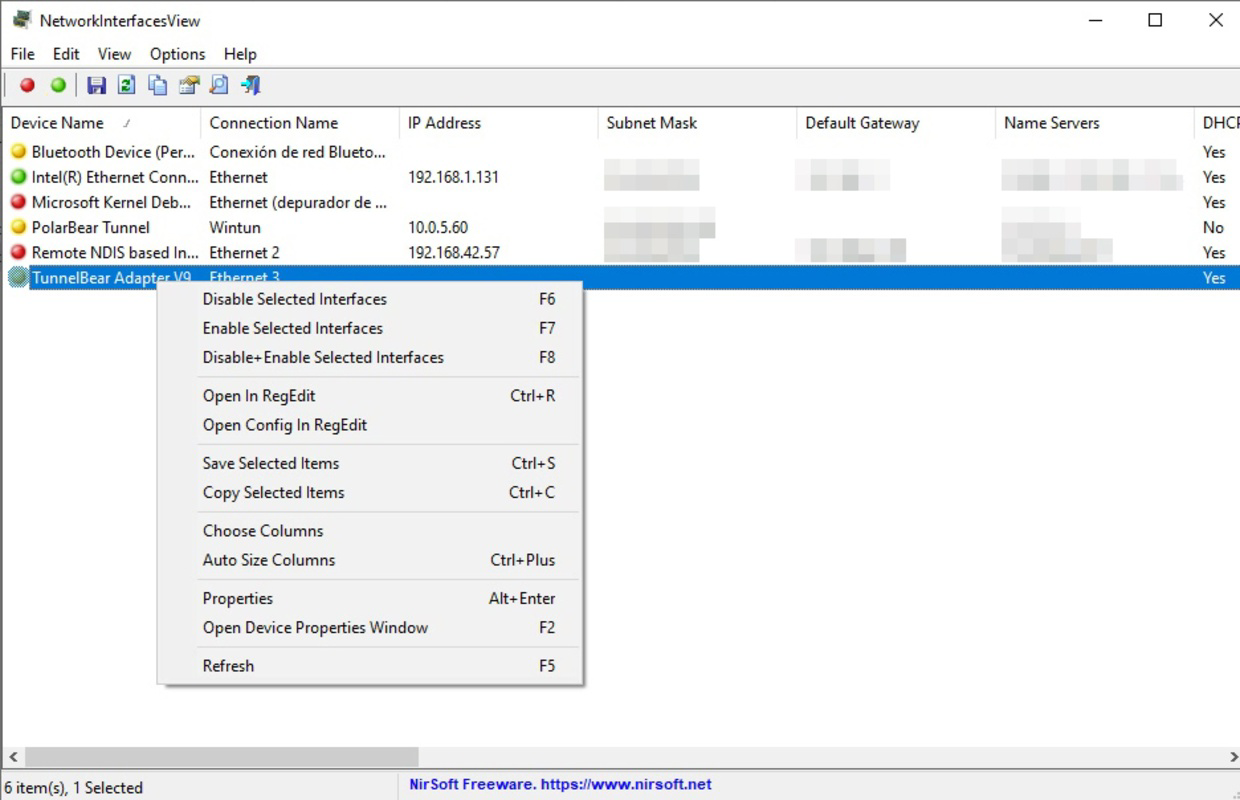
Task: Click the status icon of TunnelBear Adapter V9
Action: (x=18, y=277)
